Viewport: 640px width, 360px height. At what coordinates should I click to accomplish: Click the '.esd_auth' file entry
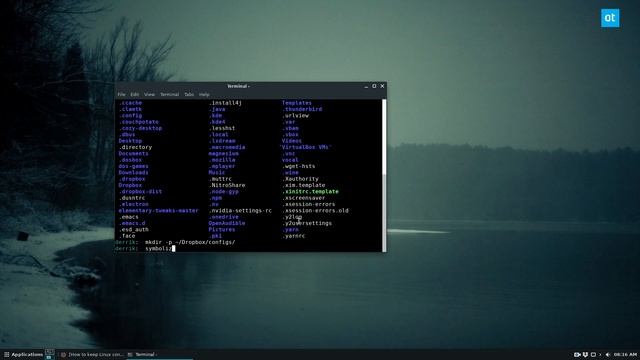[x=133, y=229]
